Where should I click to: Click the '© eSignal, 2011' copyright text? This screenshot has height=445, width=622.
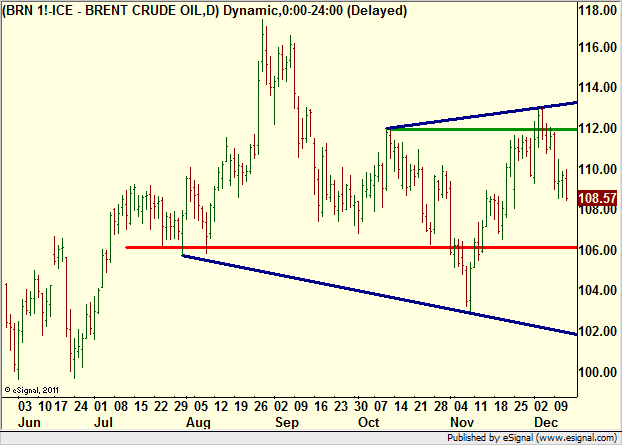point(32,390)
